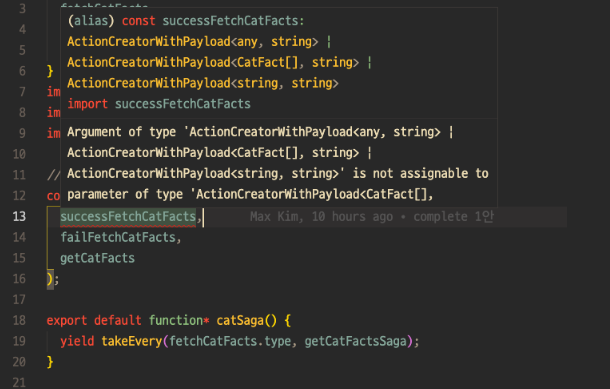610x389 pixels.
Task: Click the Max Kim git blame annotation
Action: tap(372, 217)
